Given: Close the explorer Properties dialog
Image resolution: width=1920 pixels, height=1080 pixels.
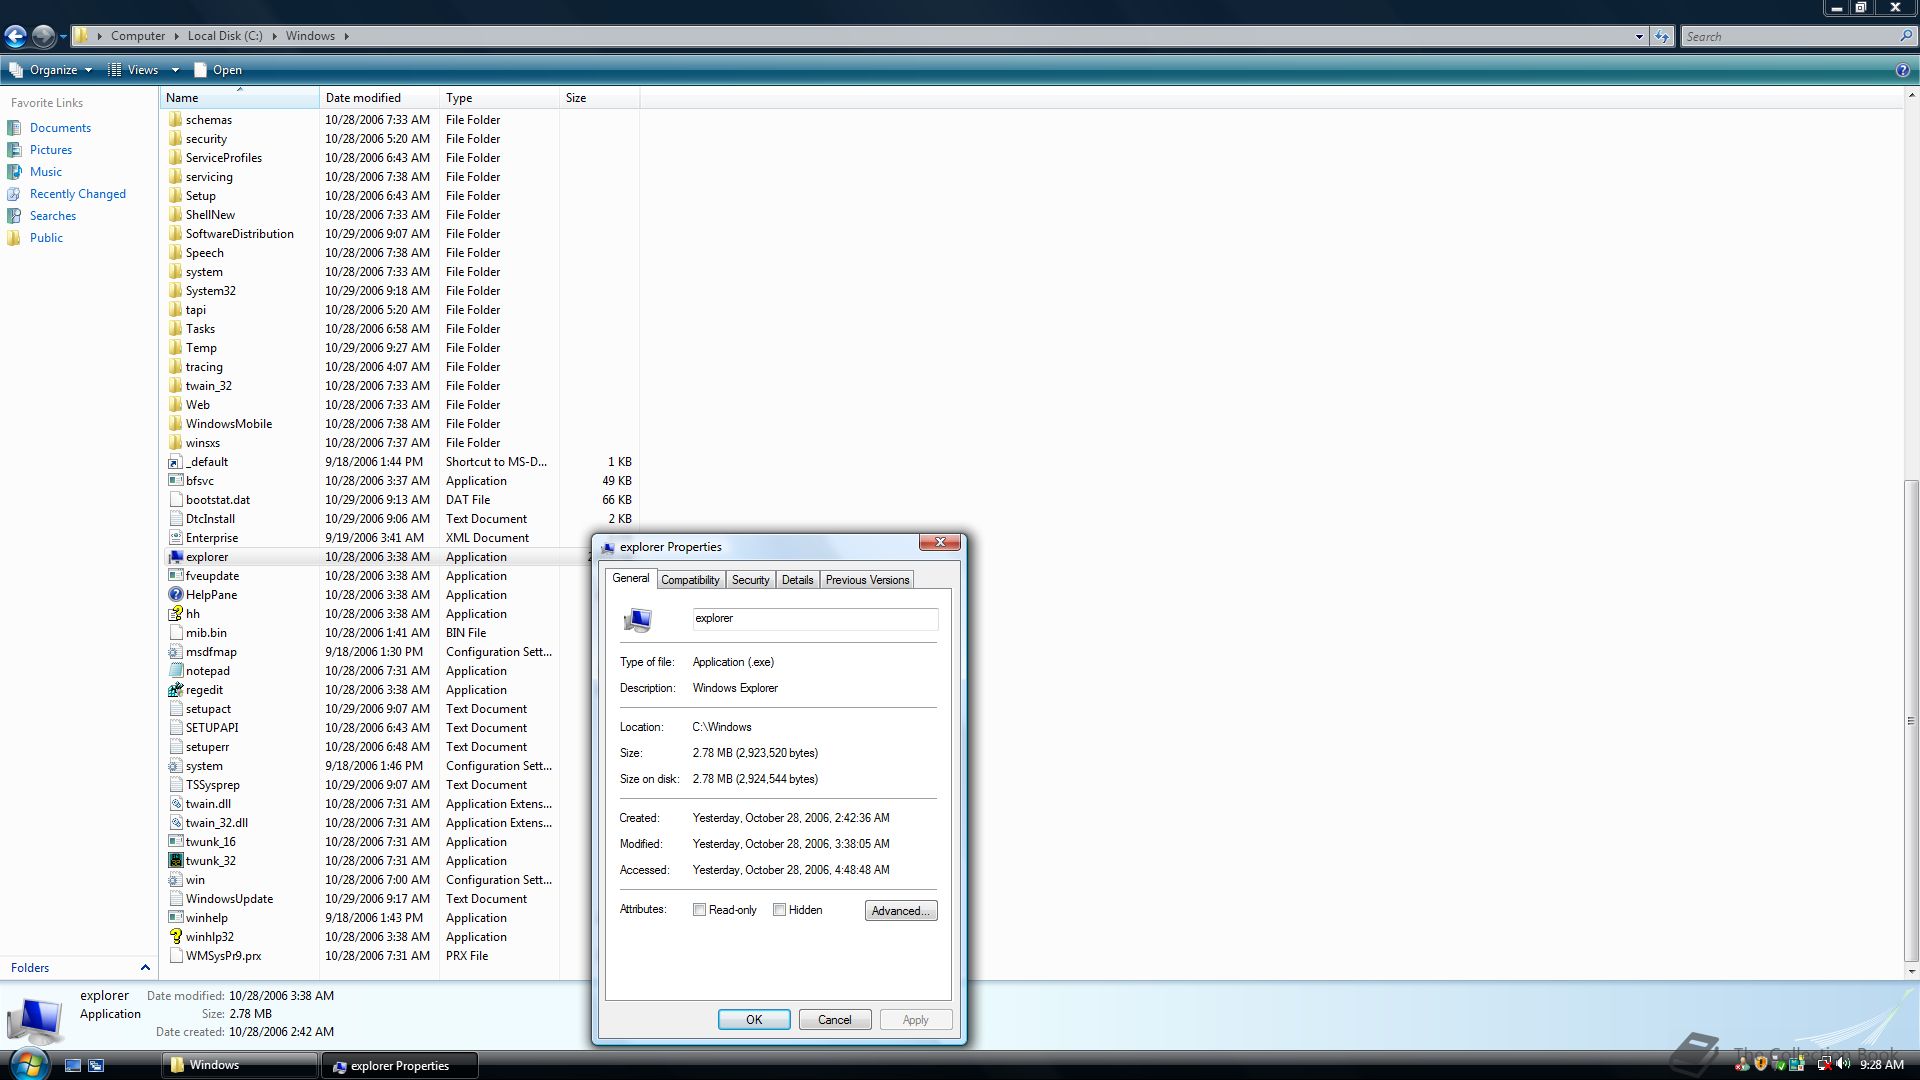Looking at the screenshot, I should (x=940, y=543).
